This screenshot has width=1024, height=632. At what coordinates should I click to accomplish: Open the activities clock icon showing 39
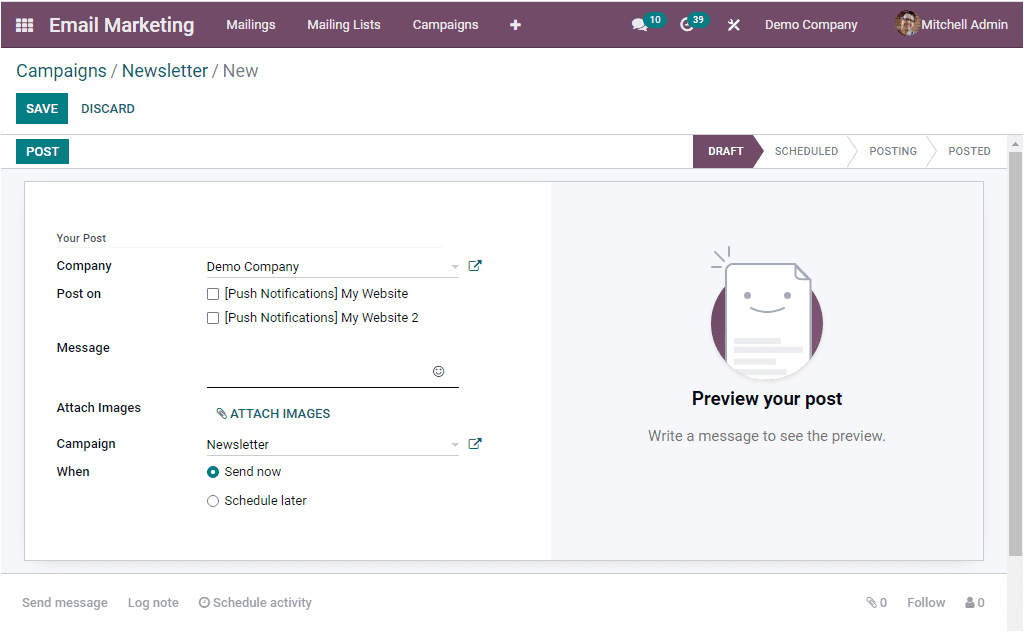pyautogui.click(x=686, y=24)
